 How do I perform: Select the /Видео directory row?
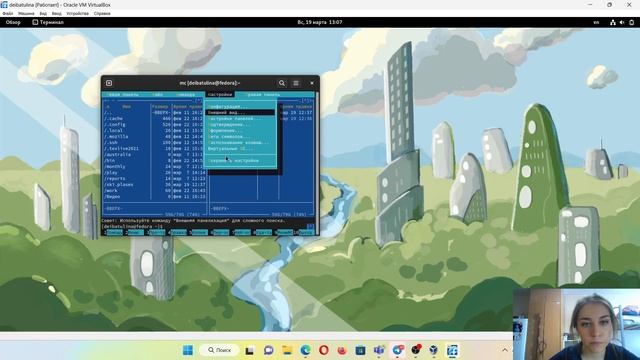coord(155,197)
